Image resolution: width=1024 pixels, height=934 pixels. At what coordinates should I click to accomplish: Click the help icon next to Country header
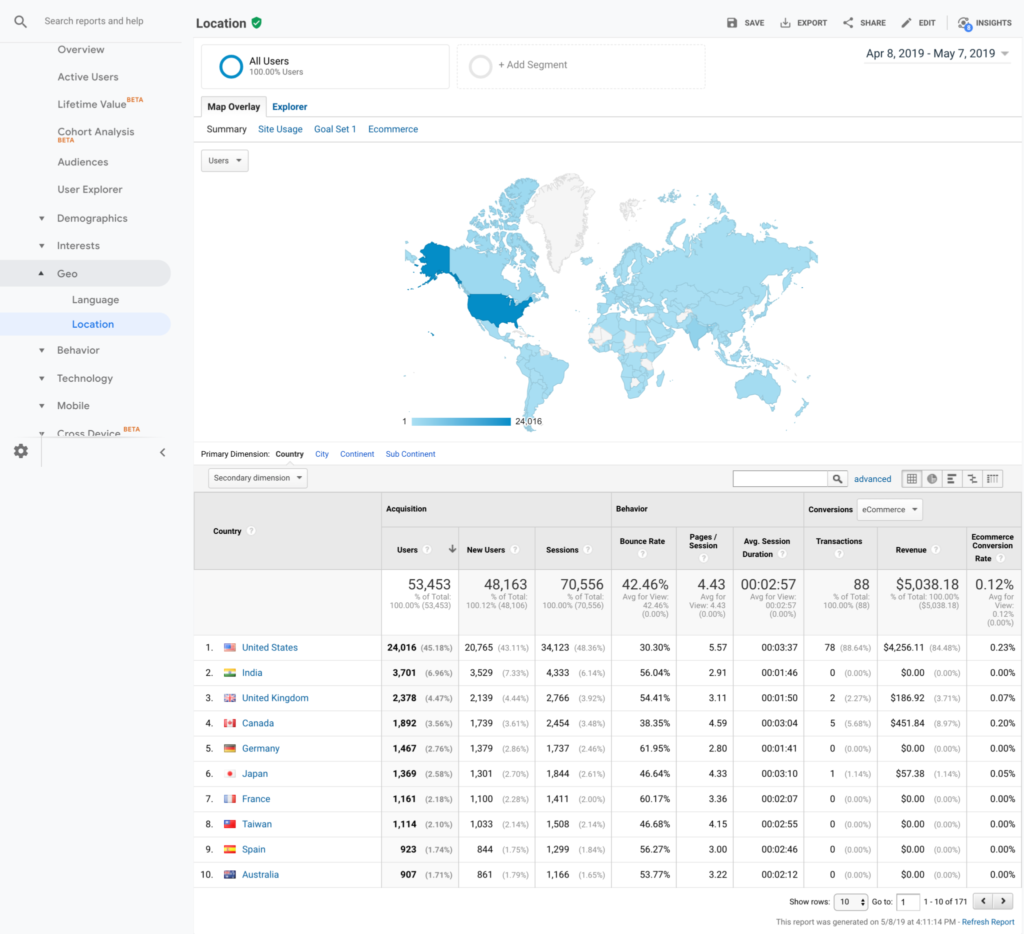[251, 531]
